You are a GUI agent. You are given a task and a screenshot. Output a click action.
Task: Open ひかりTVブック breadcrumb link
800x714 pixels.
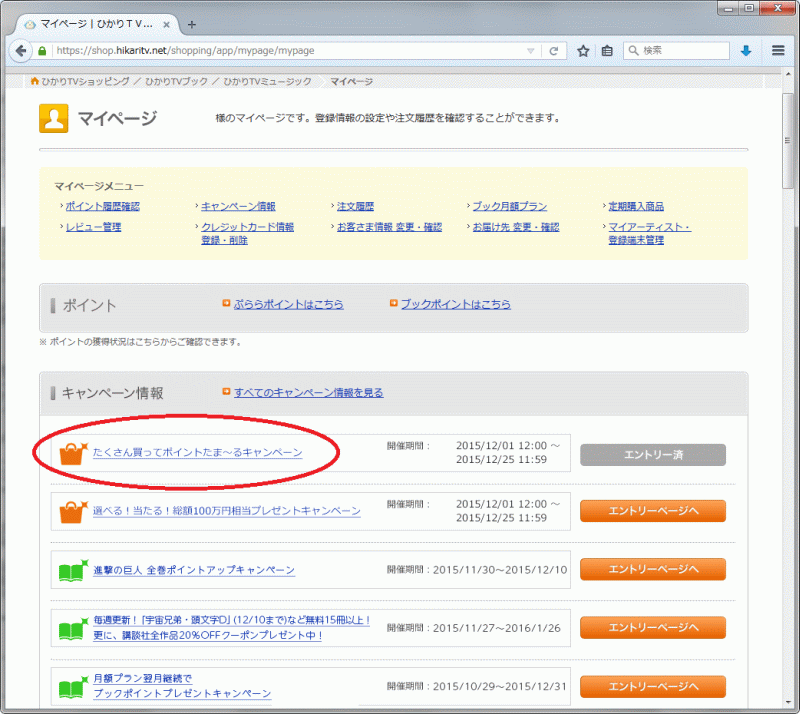177,82
